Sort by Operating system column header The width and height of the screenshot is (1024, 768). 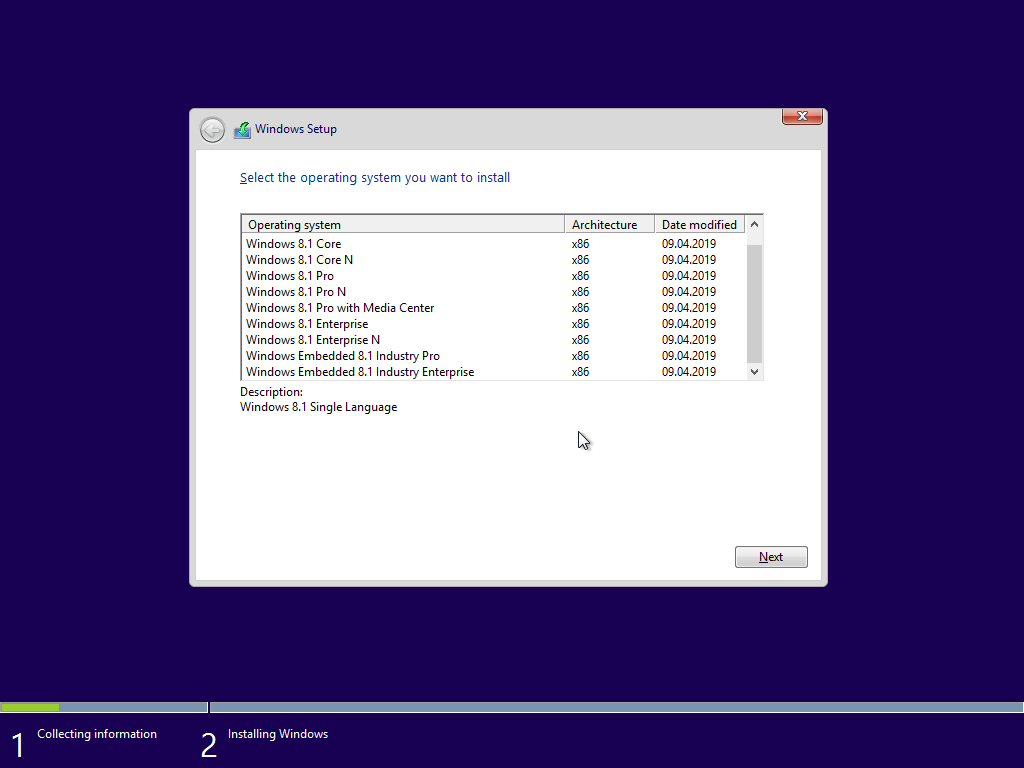click(x=403, y=225)
